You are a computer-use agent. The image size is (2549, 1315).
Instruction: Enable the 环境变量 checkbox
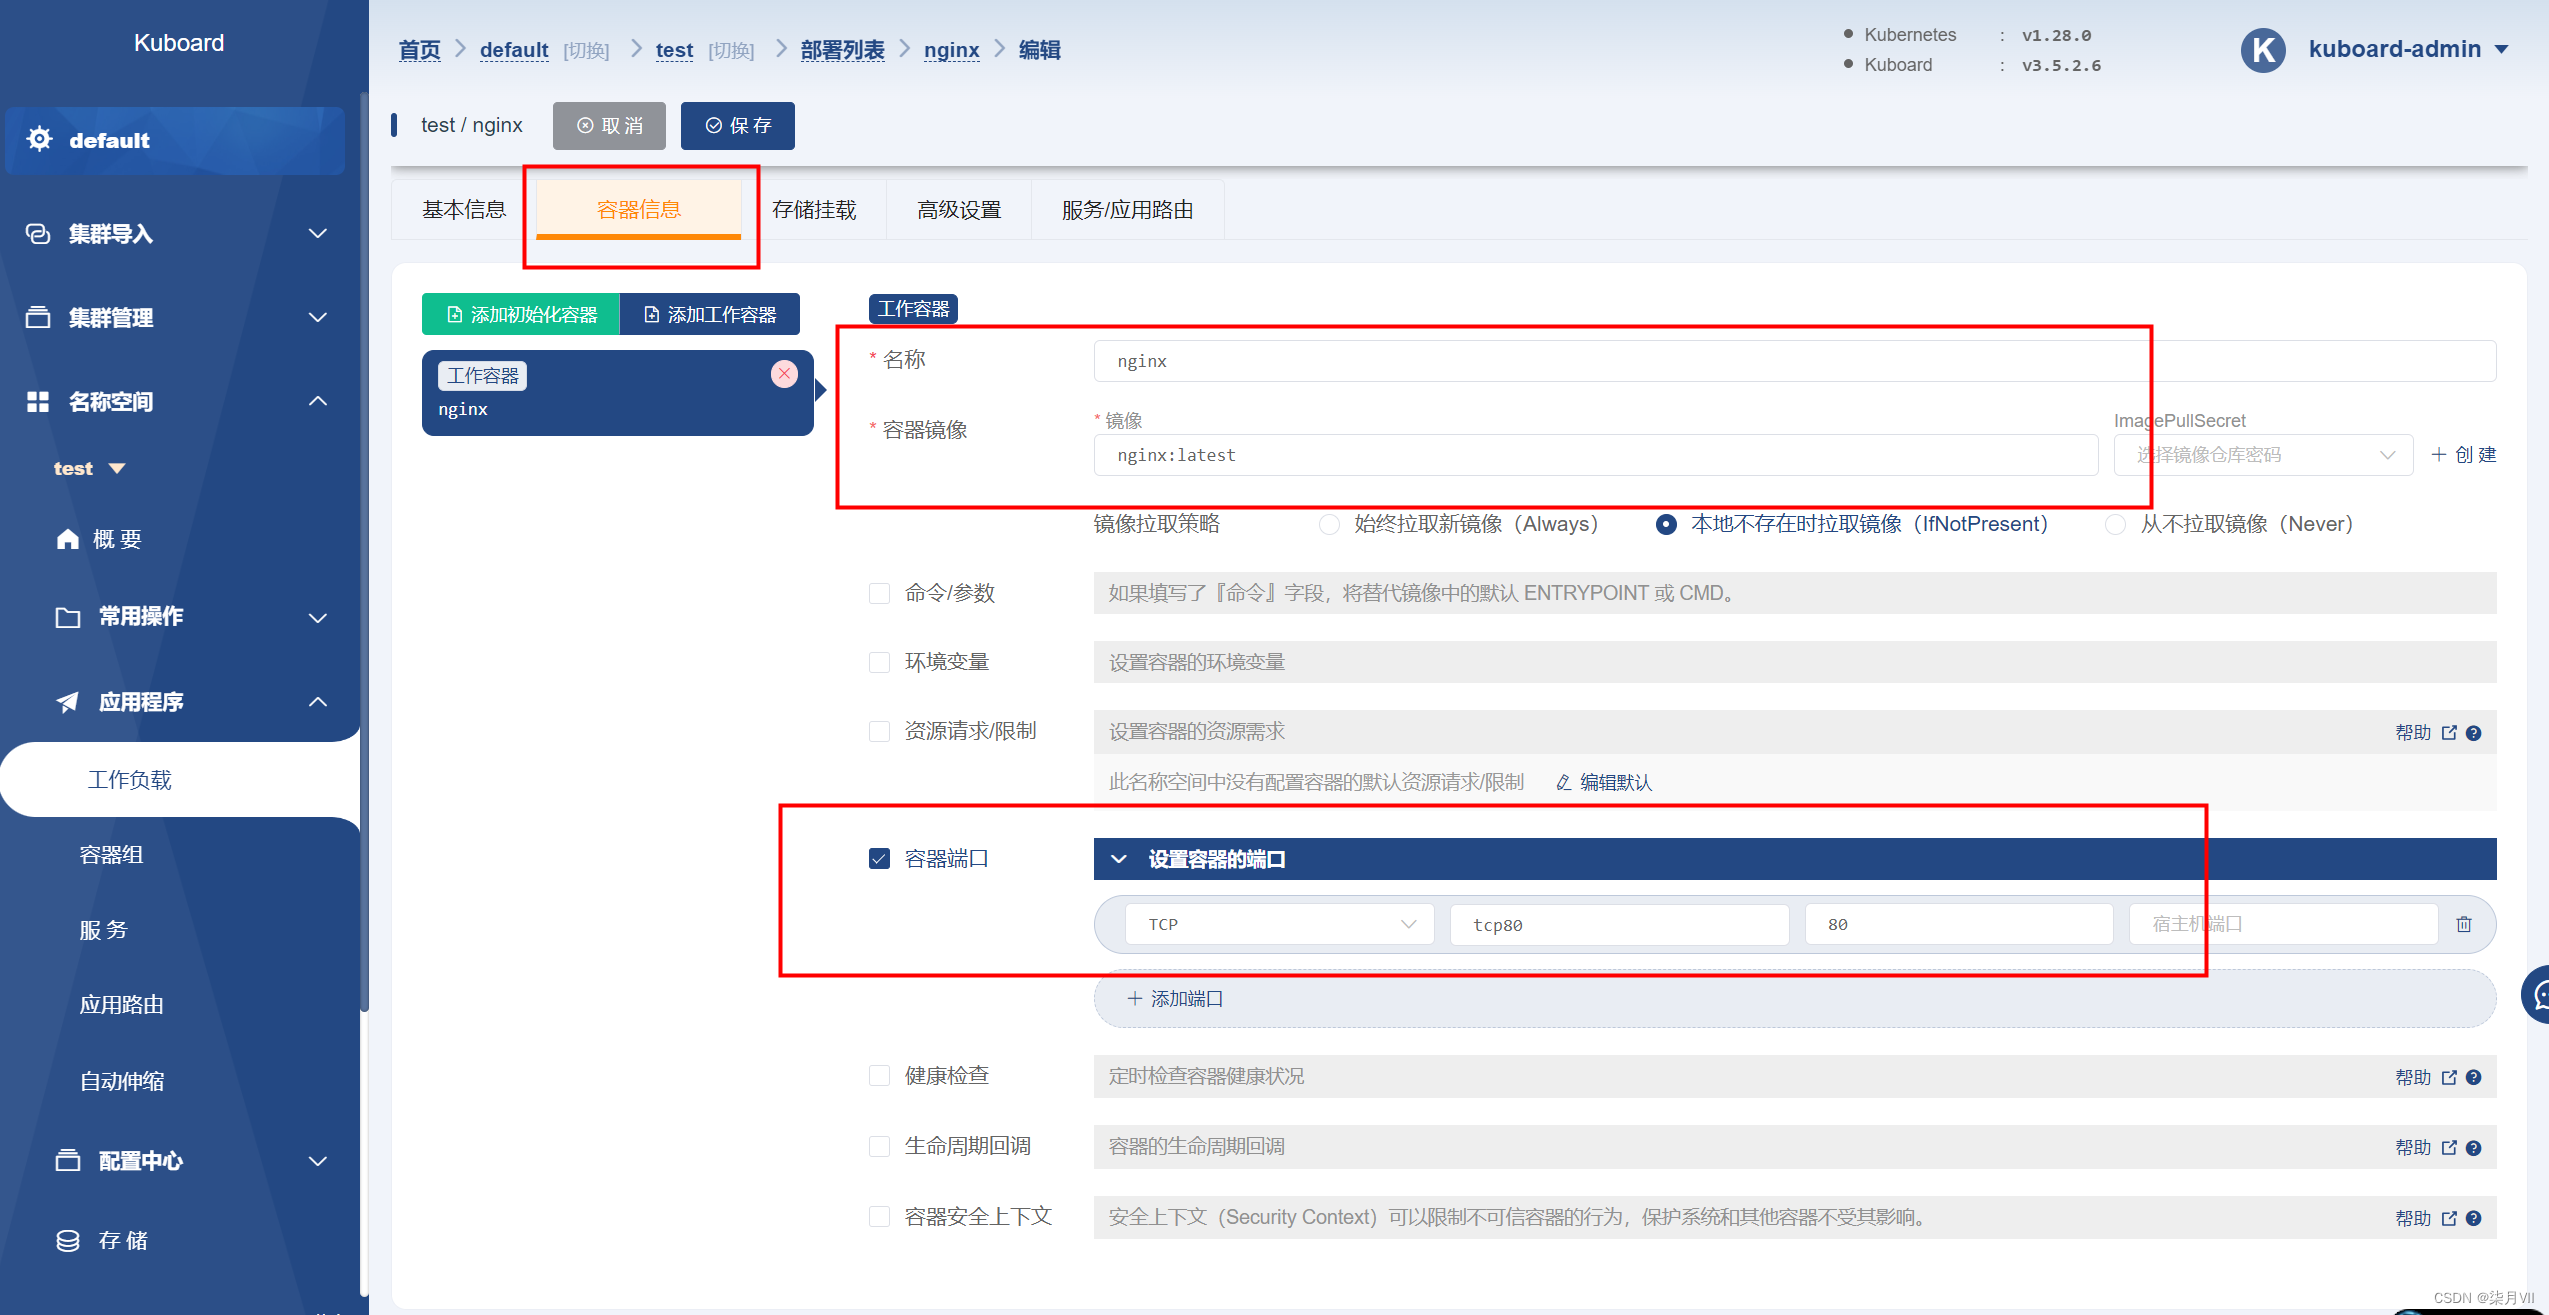879,662
